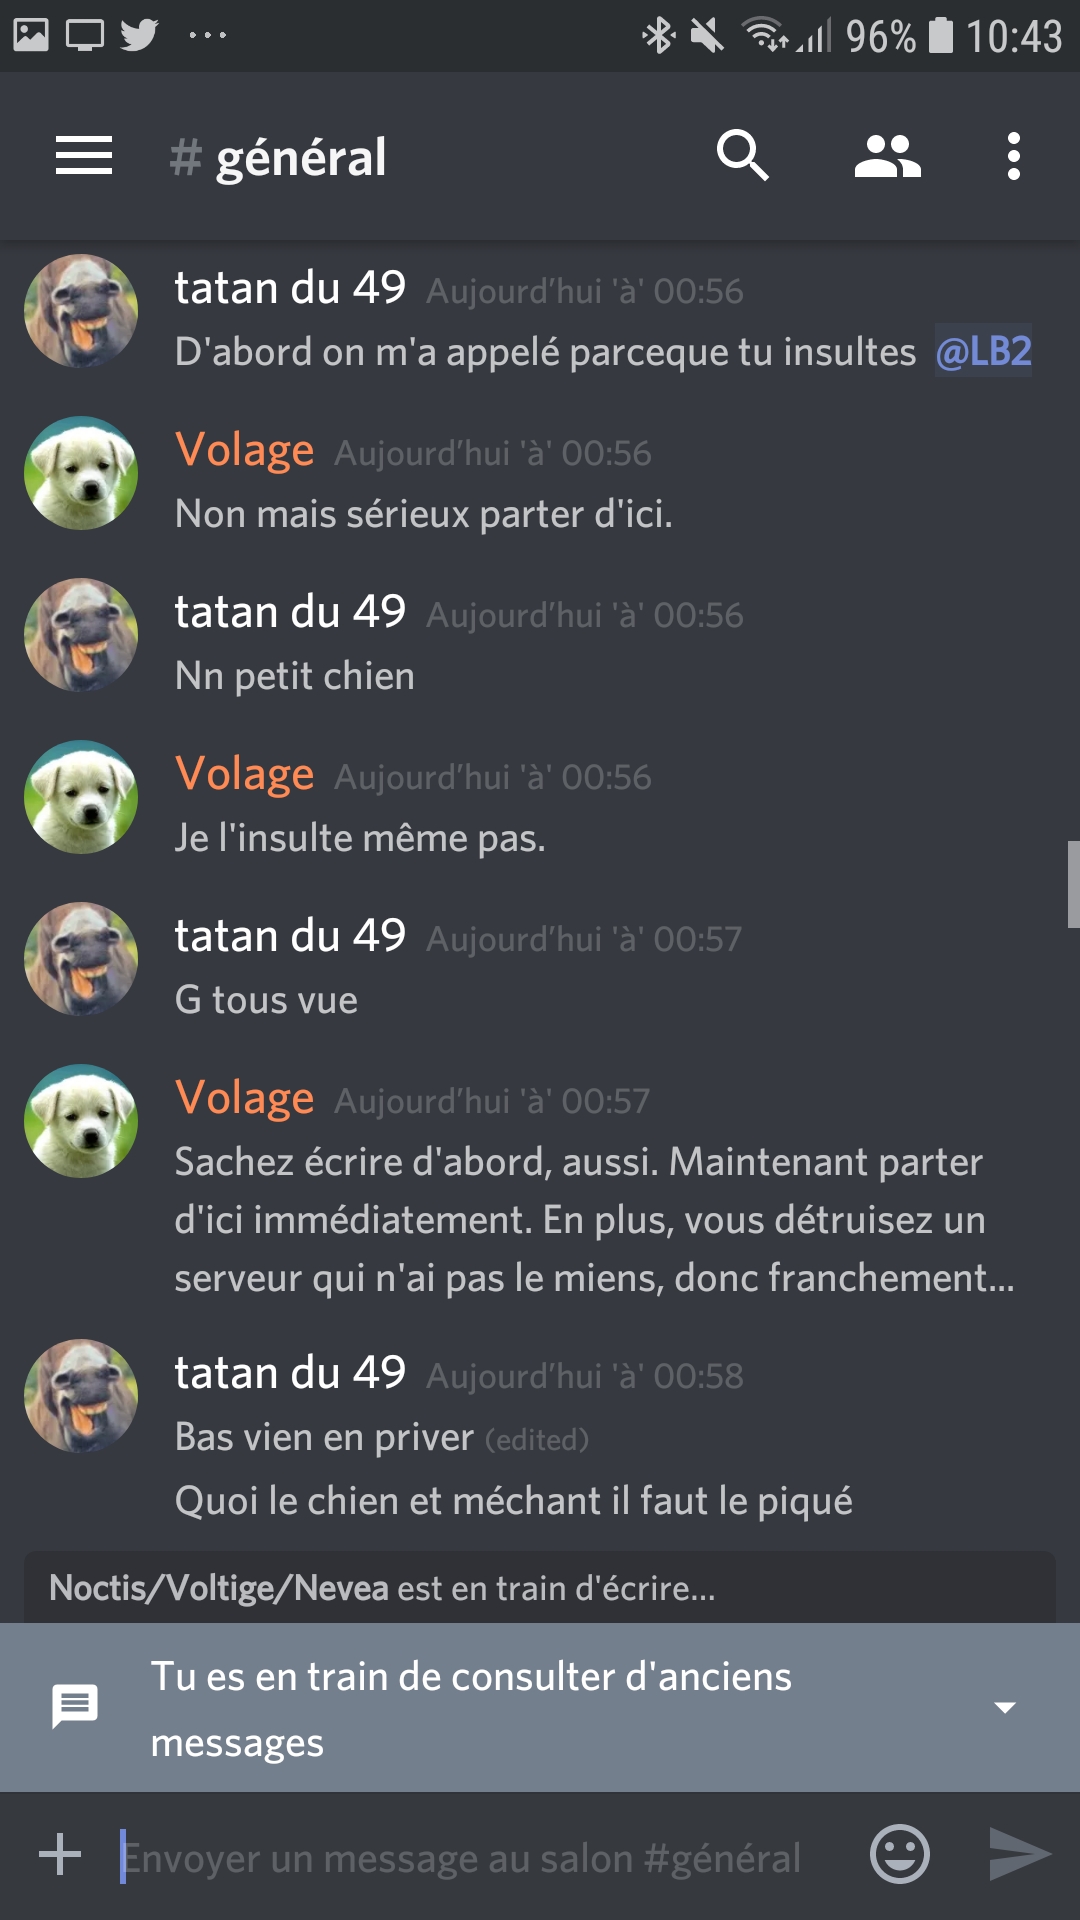Tap the chat bubble icon in old-messages banner
This screenshot has width=1080, height=1920.
(x=75, y=1707)
